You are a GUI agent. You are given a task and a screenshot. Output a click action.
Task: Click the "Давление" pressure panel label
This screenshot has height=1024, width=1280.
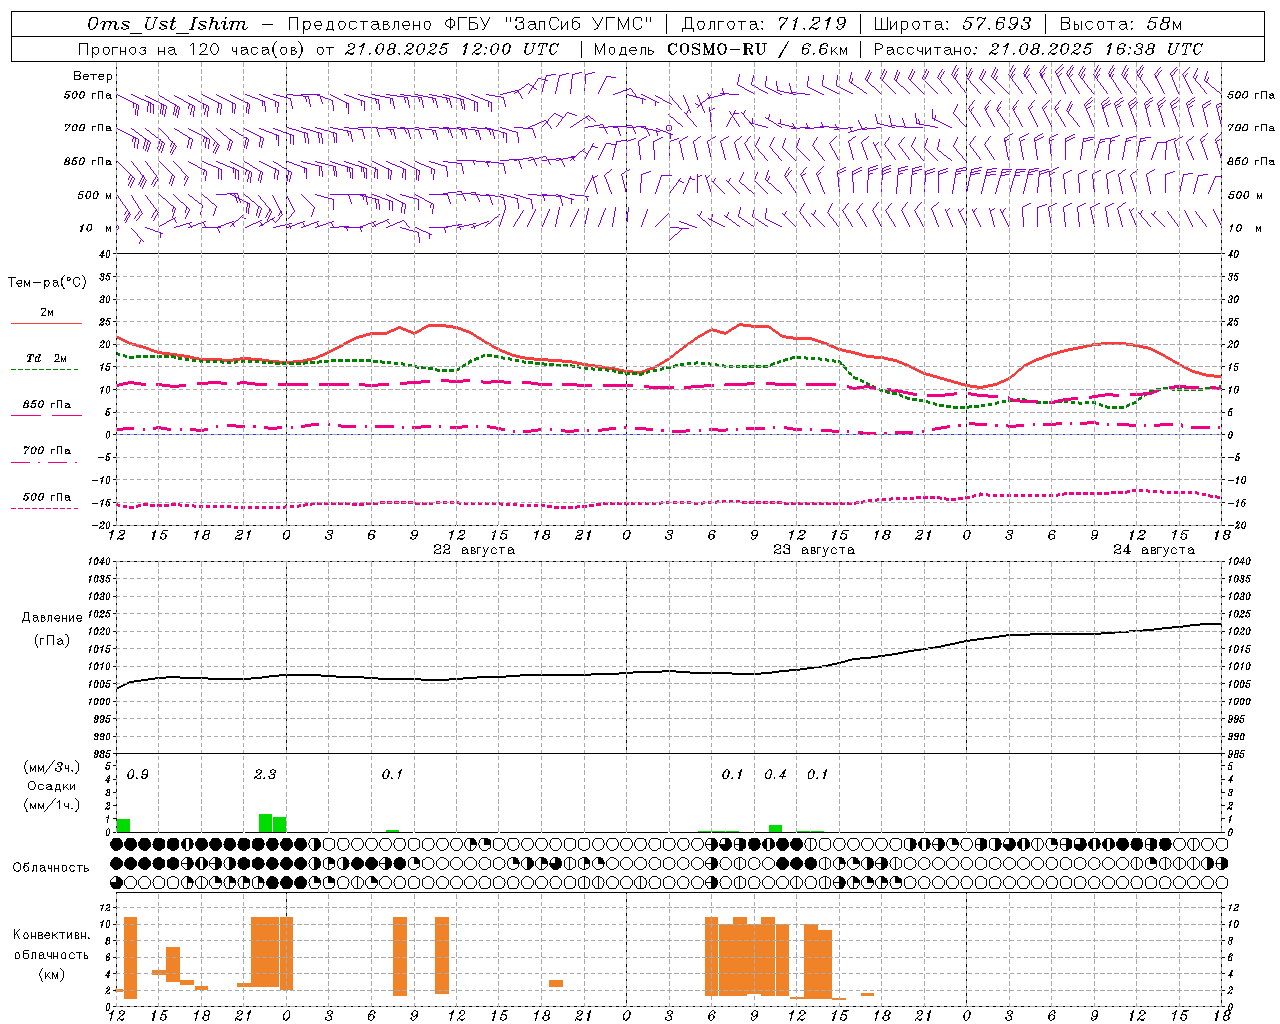[52, 618]
